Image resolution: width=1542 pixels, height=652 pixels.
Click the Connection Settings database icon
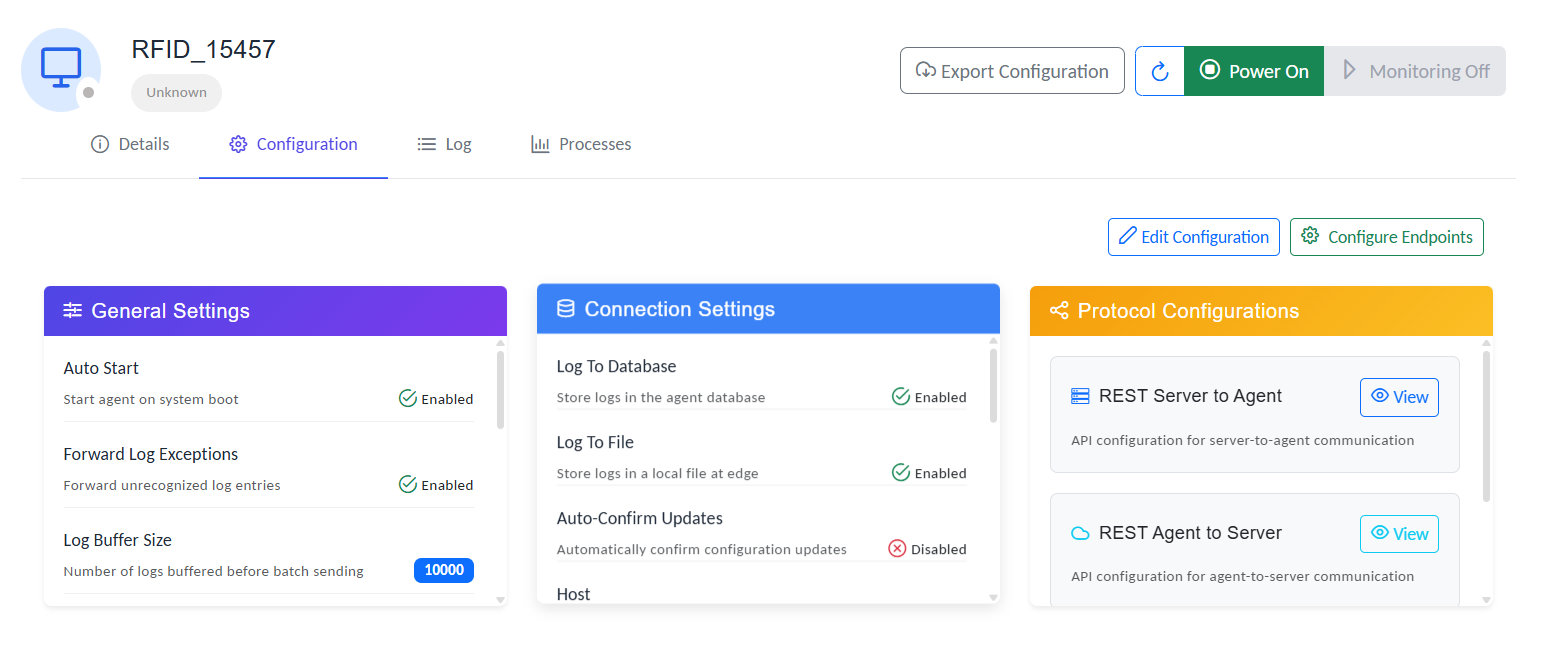565,309
